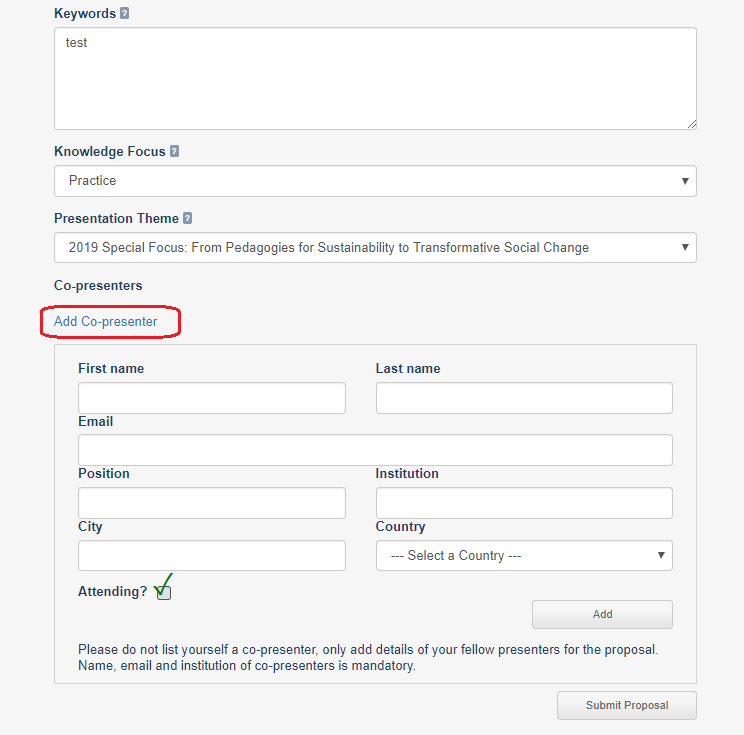Expand the Knowledge Focus dropdown
Image resolution: width=744 pixels, height=735 pixels.
375,181
